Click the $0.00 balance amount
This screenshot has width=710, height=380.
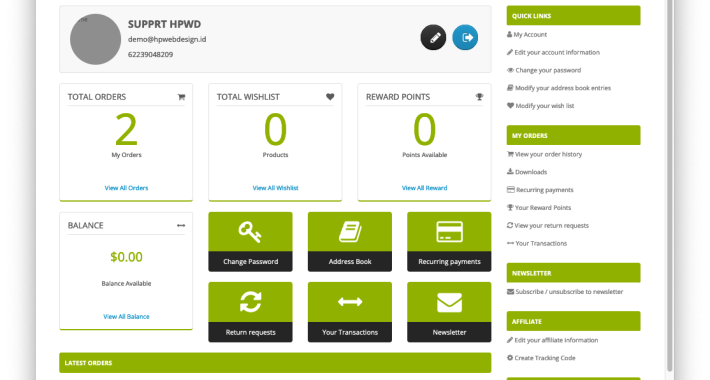126,257
